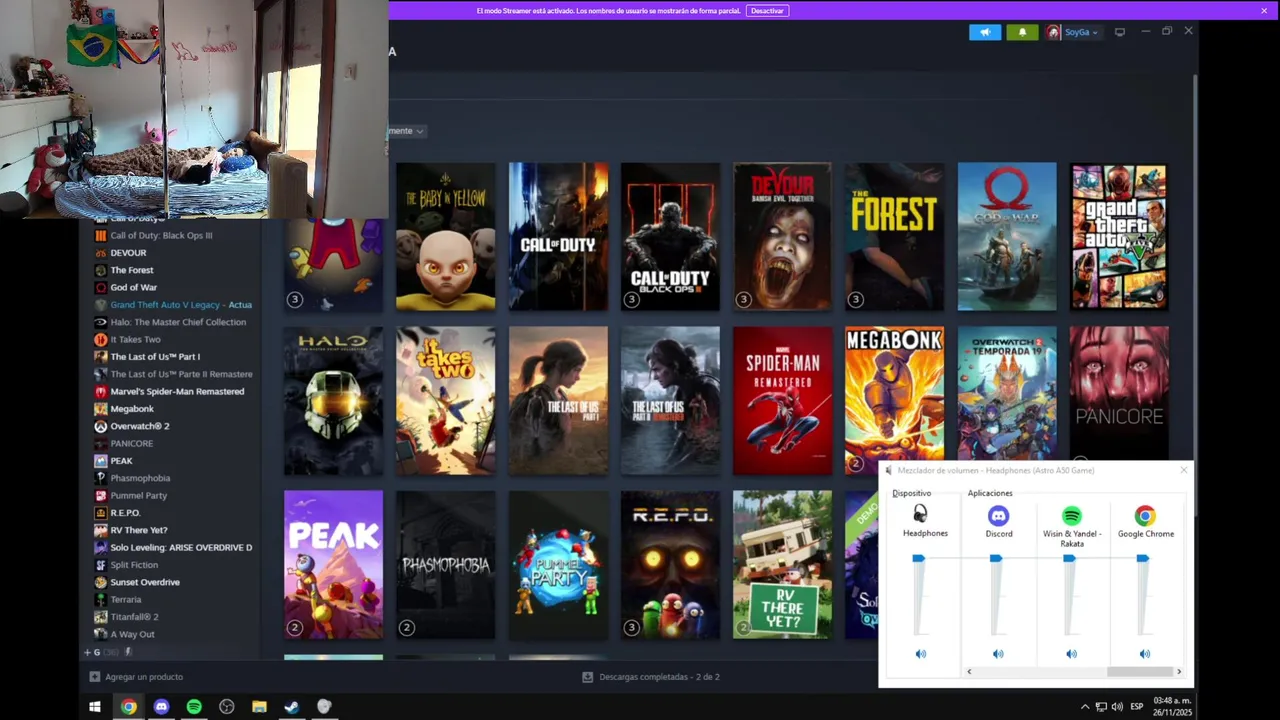Open the green notifications bell
Image resolution: width=1280 pixels, height=720 pixels.
click(x=1022, y=32)
